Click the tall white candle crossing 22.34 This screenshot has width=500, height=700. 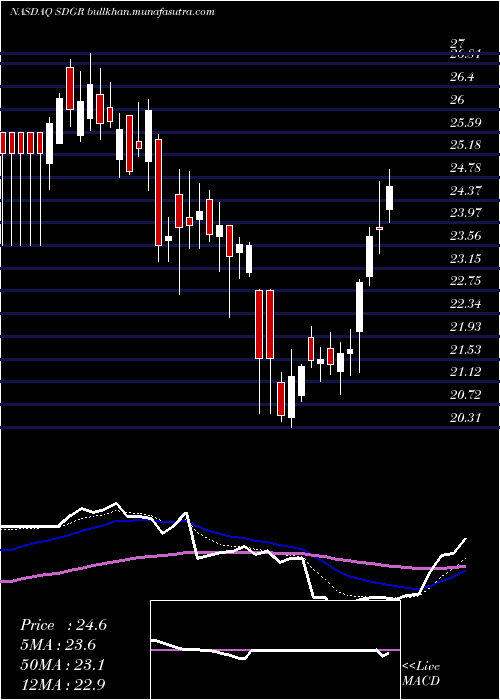coord(359,307)
